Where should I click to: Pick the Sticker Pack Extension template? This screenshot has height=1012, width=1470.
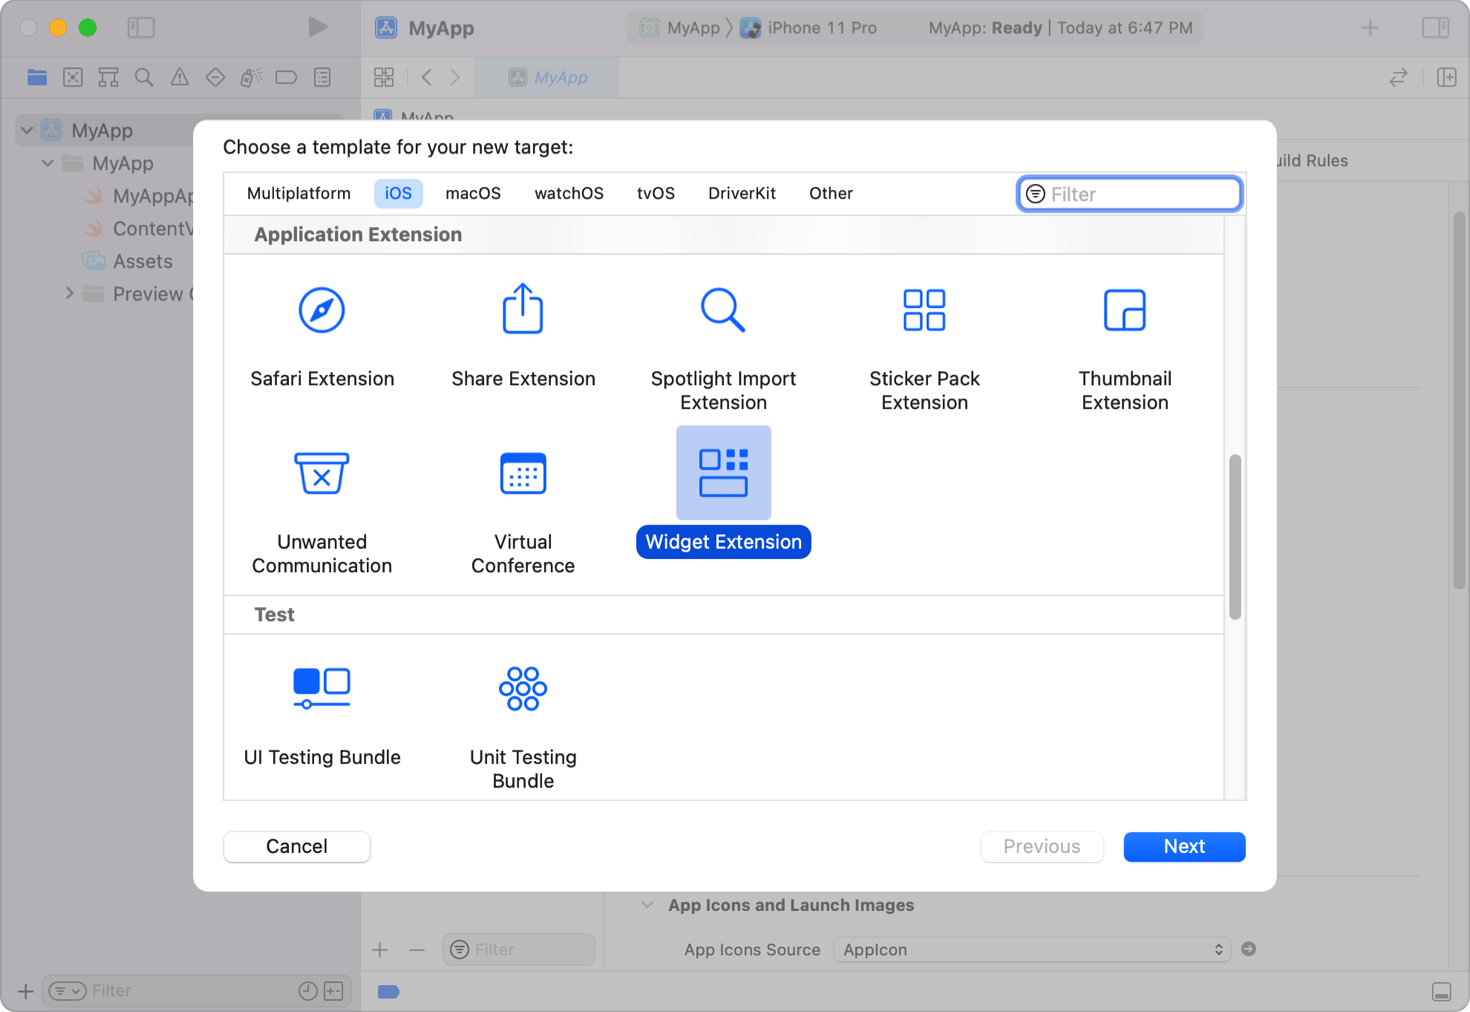tap(924, 347)
